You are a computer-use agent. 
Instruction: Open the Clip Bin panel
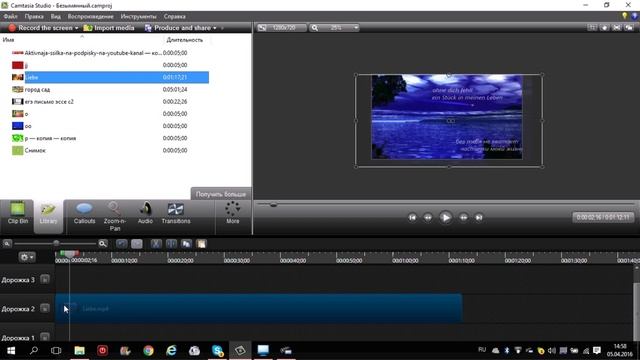(x=18, y=213)
